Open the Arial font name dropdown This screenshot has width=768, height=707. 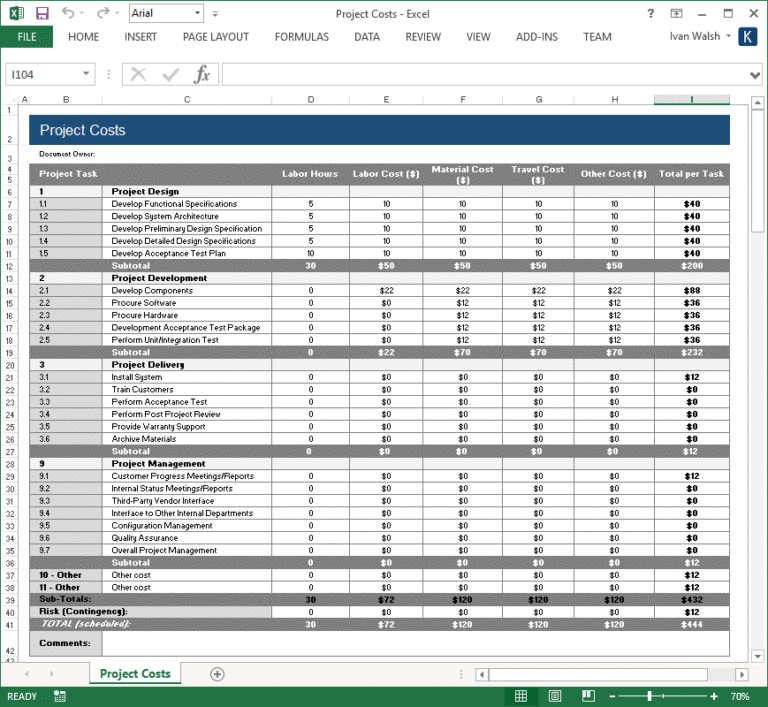[197, 13]
